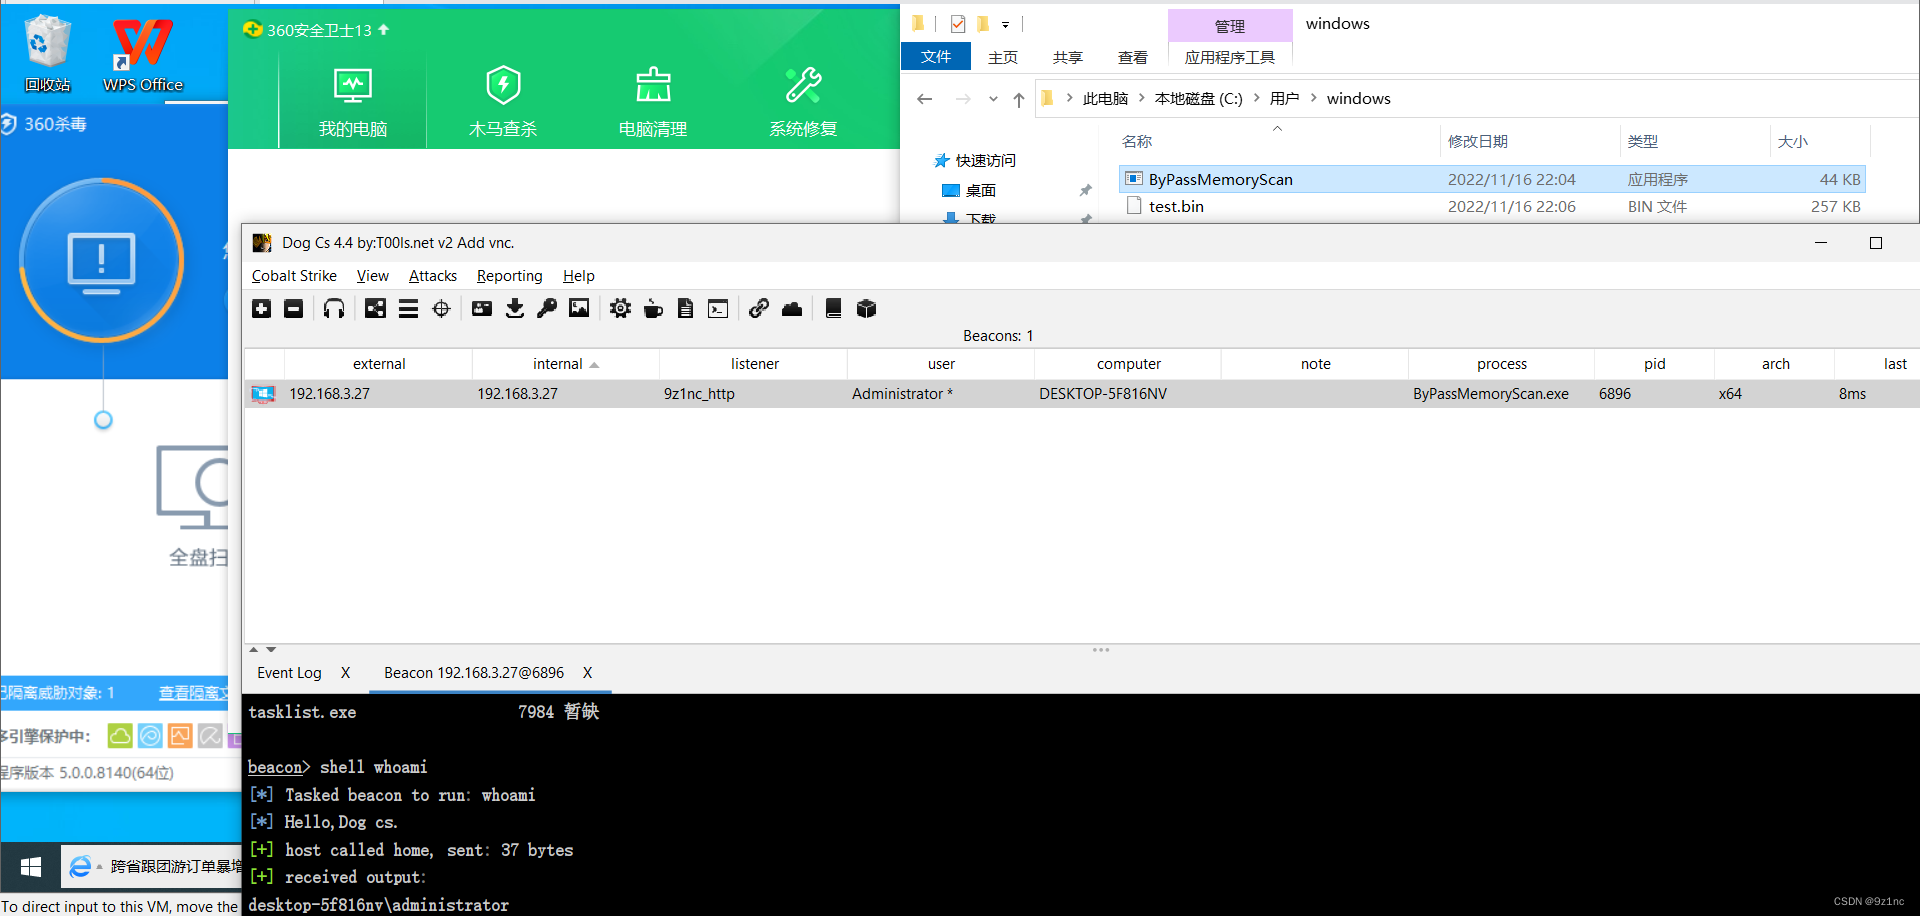The height and width of the screenshot is (916, 1920).
Task: Click Internet Explorer taskbar item
Action: (x=152, y=867)
